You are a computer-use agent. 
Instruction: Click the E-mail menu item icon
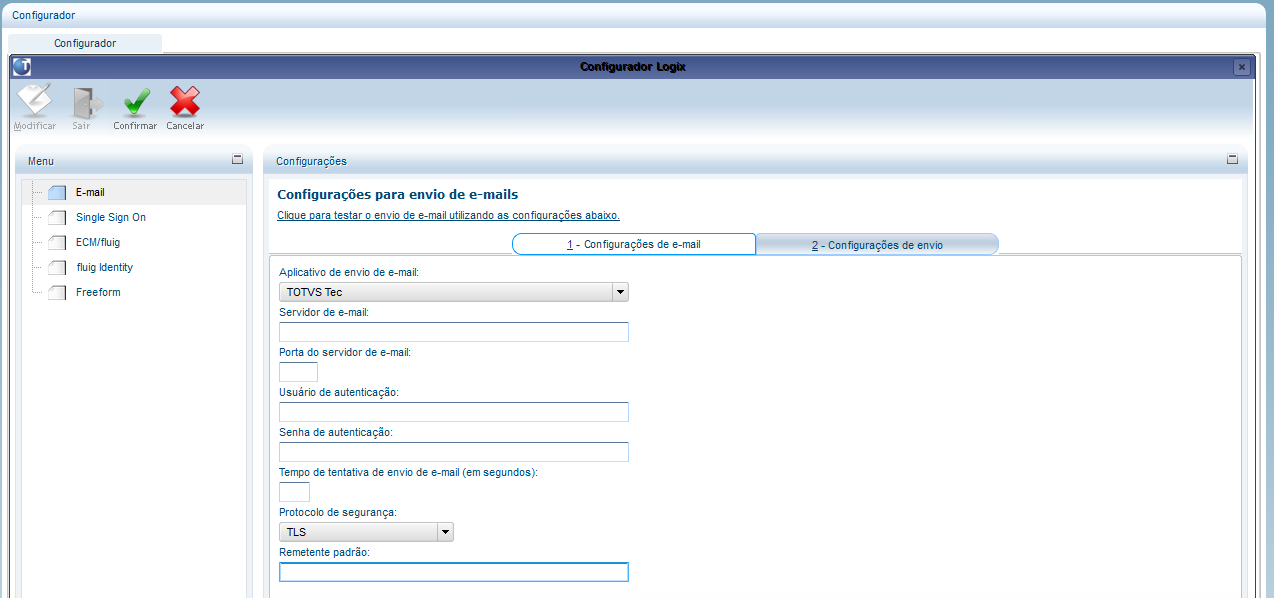57,192
